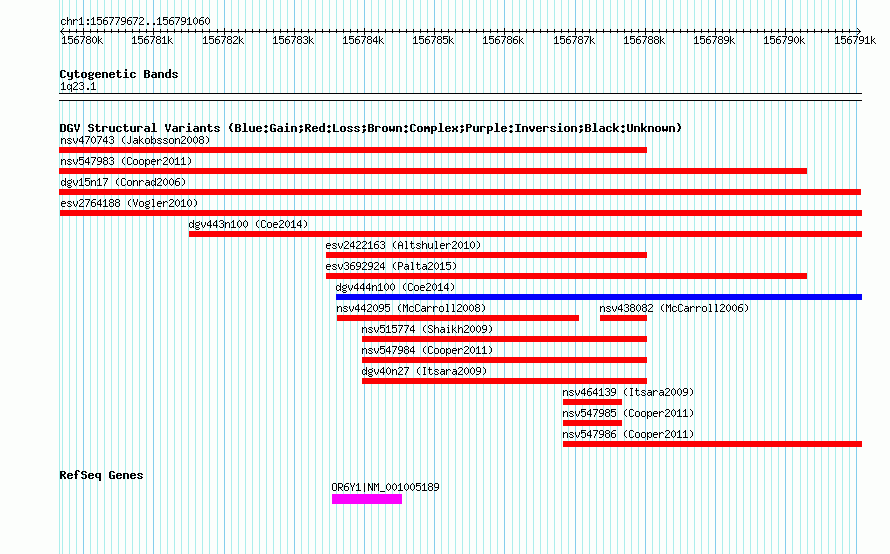Select the esv2764188 red variant bar
Screen dimensions: 890x554
click(x=460, y=213)
